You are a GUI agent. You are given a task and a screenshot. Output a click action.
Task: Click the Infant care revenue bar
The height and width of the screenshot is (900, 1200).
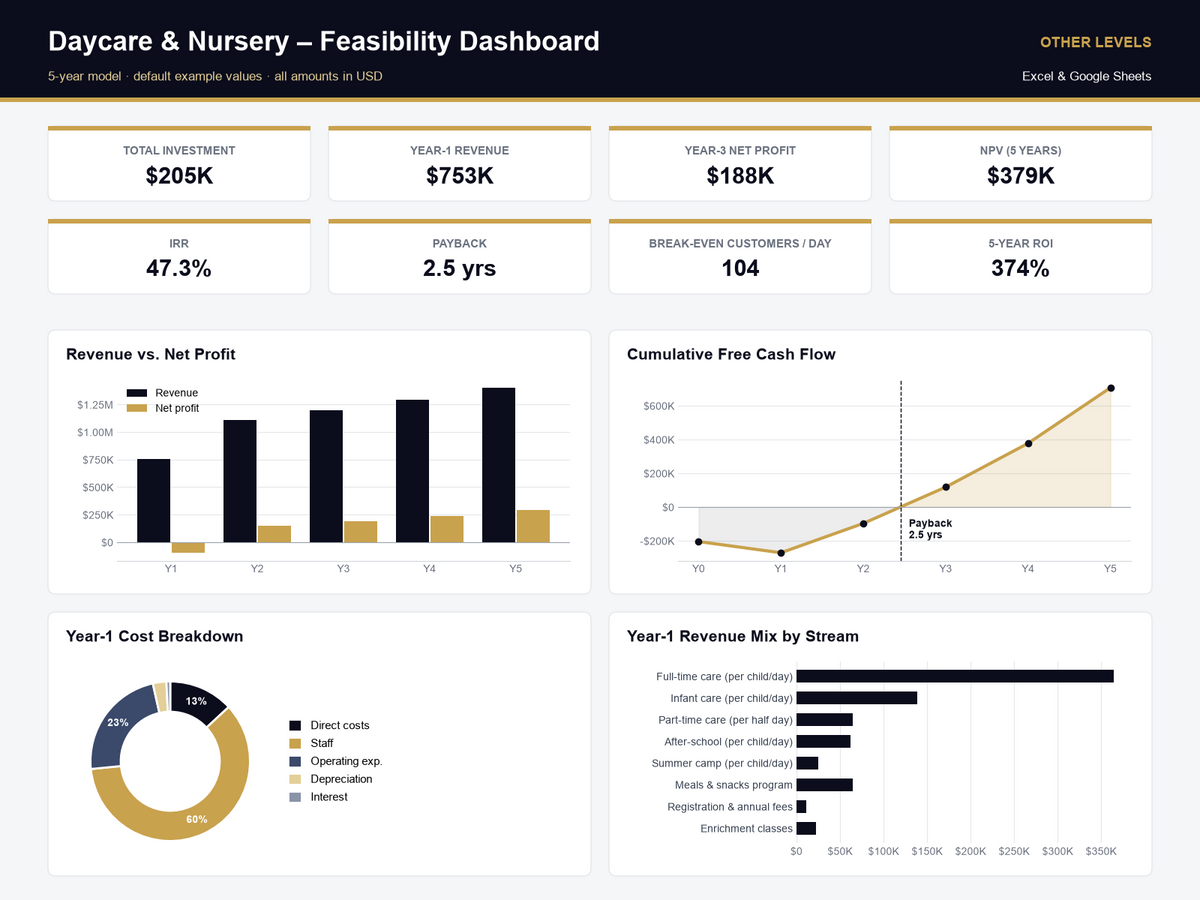(x=856, y=698)
